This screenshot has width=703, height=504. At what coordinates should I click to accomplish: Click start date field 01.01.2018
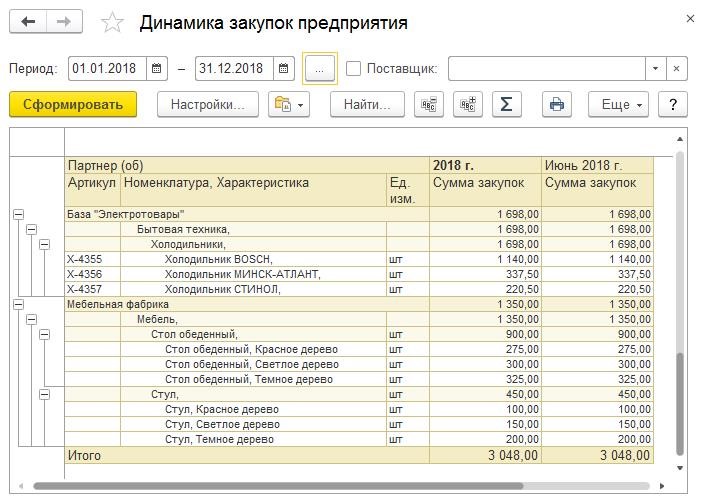tap(107, 69)
